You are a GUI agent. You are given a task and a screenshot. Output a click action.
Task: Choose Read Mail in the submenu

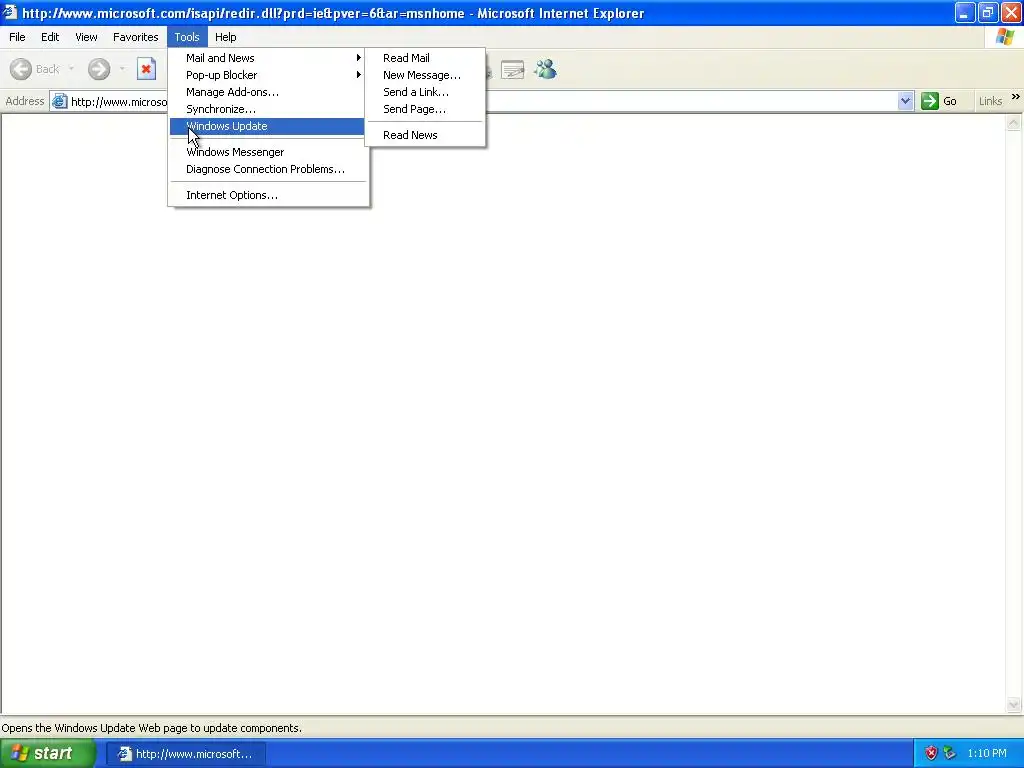tap(425, 58)
